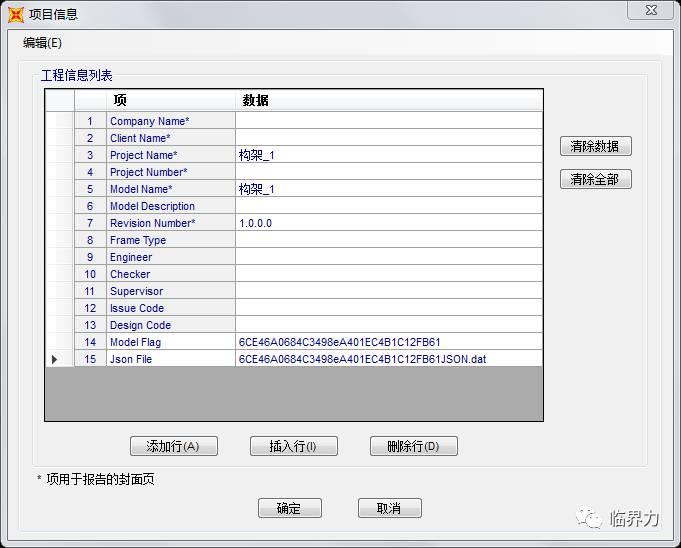
Task: Select the Client Name data cell
Action: click(389, 138)
